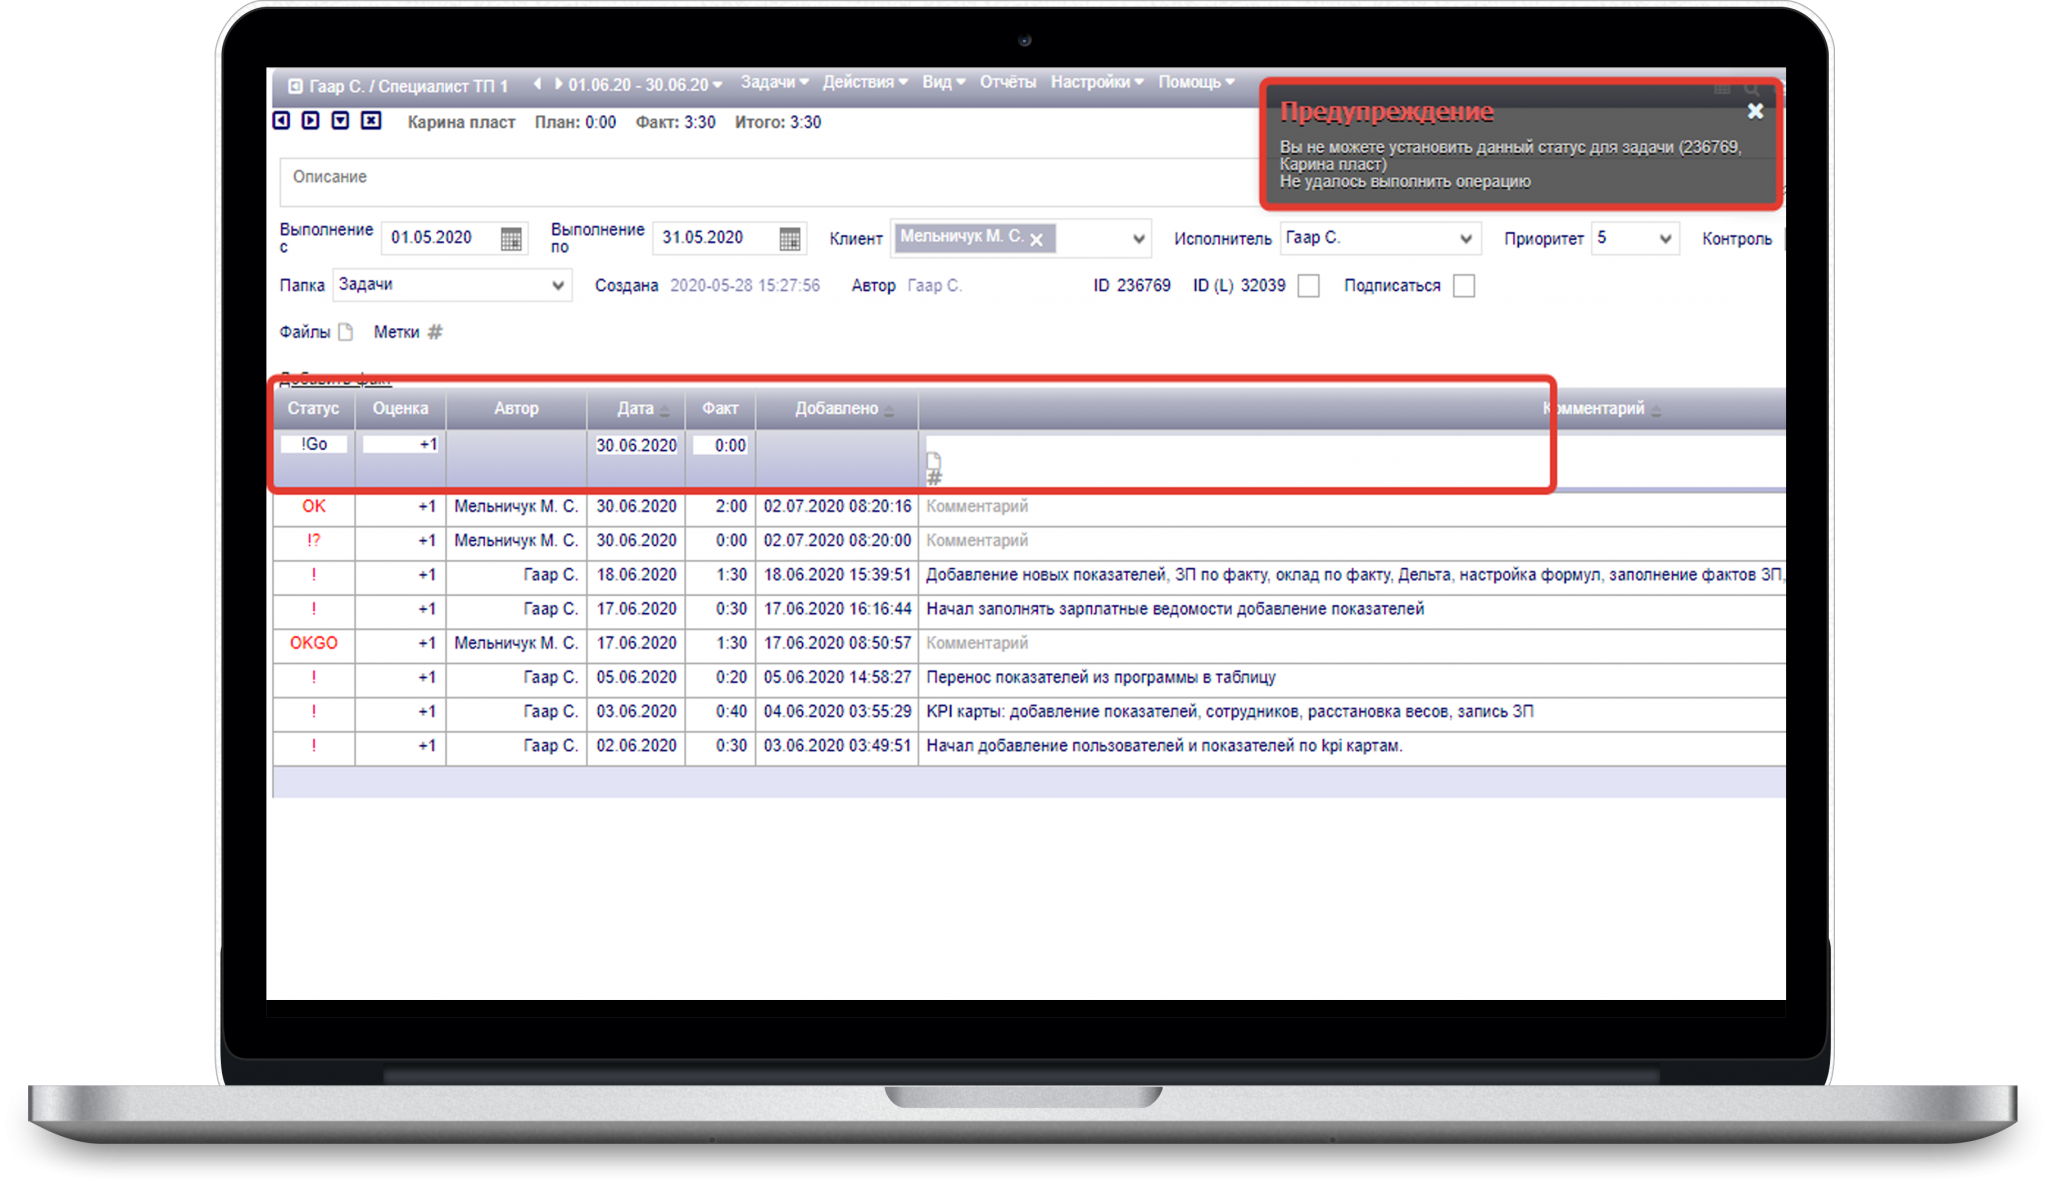Remove client tag Мельничук М. С.
This screenshot has height=1182, width=2048.
(1037, 240)
